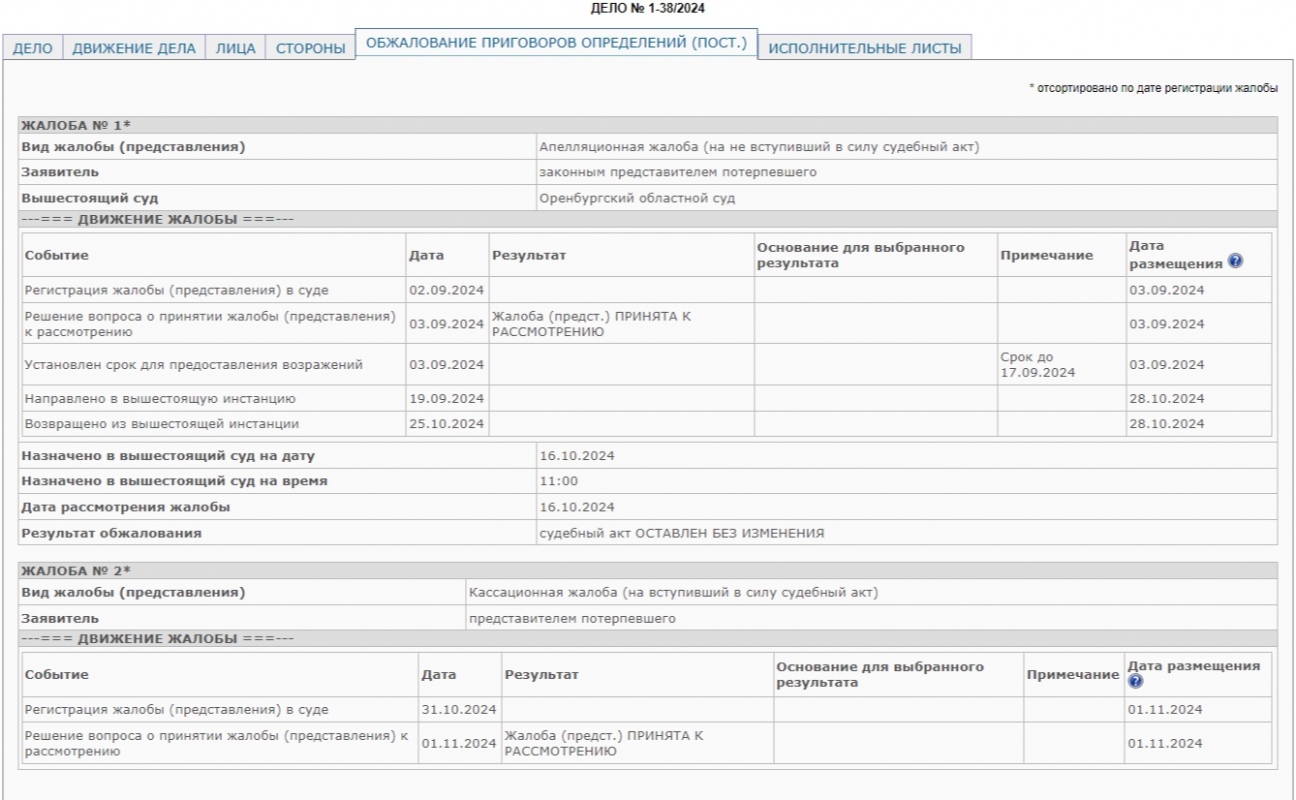1296x800 pixels.
Task: Click the ЖАЛОБА № 2* section header
Action: pos(77,570)
